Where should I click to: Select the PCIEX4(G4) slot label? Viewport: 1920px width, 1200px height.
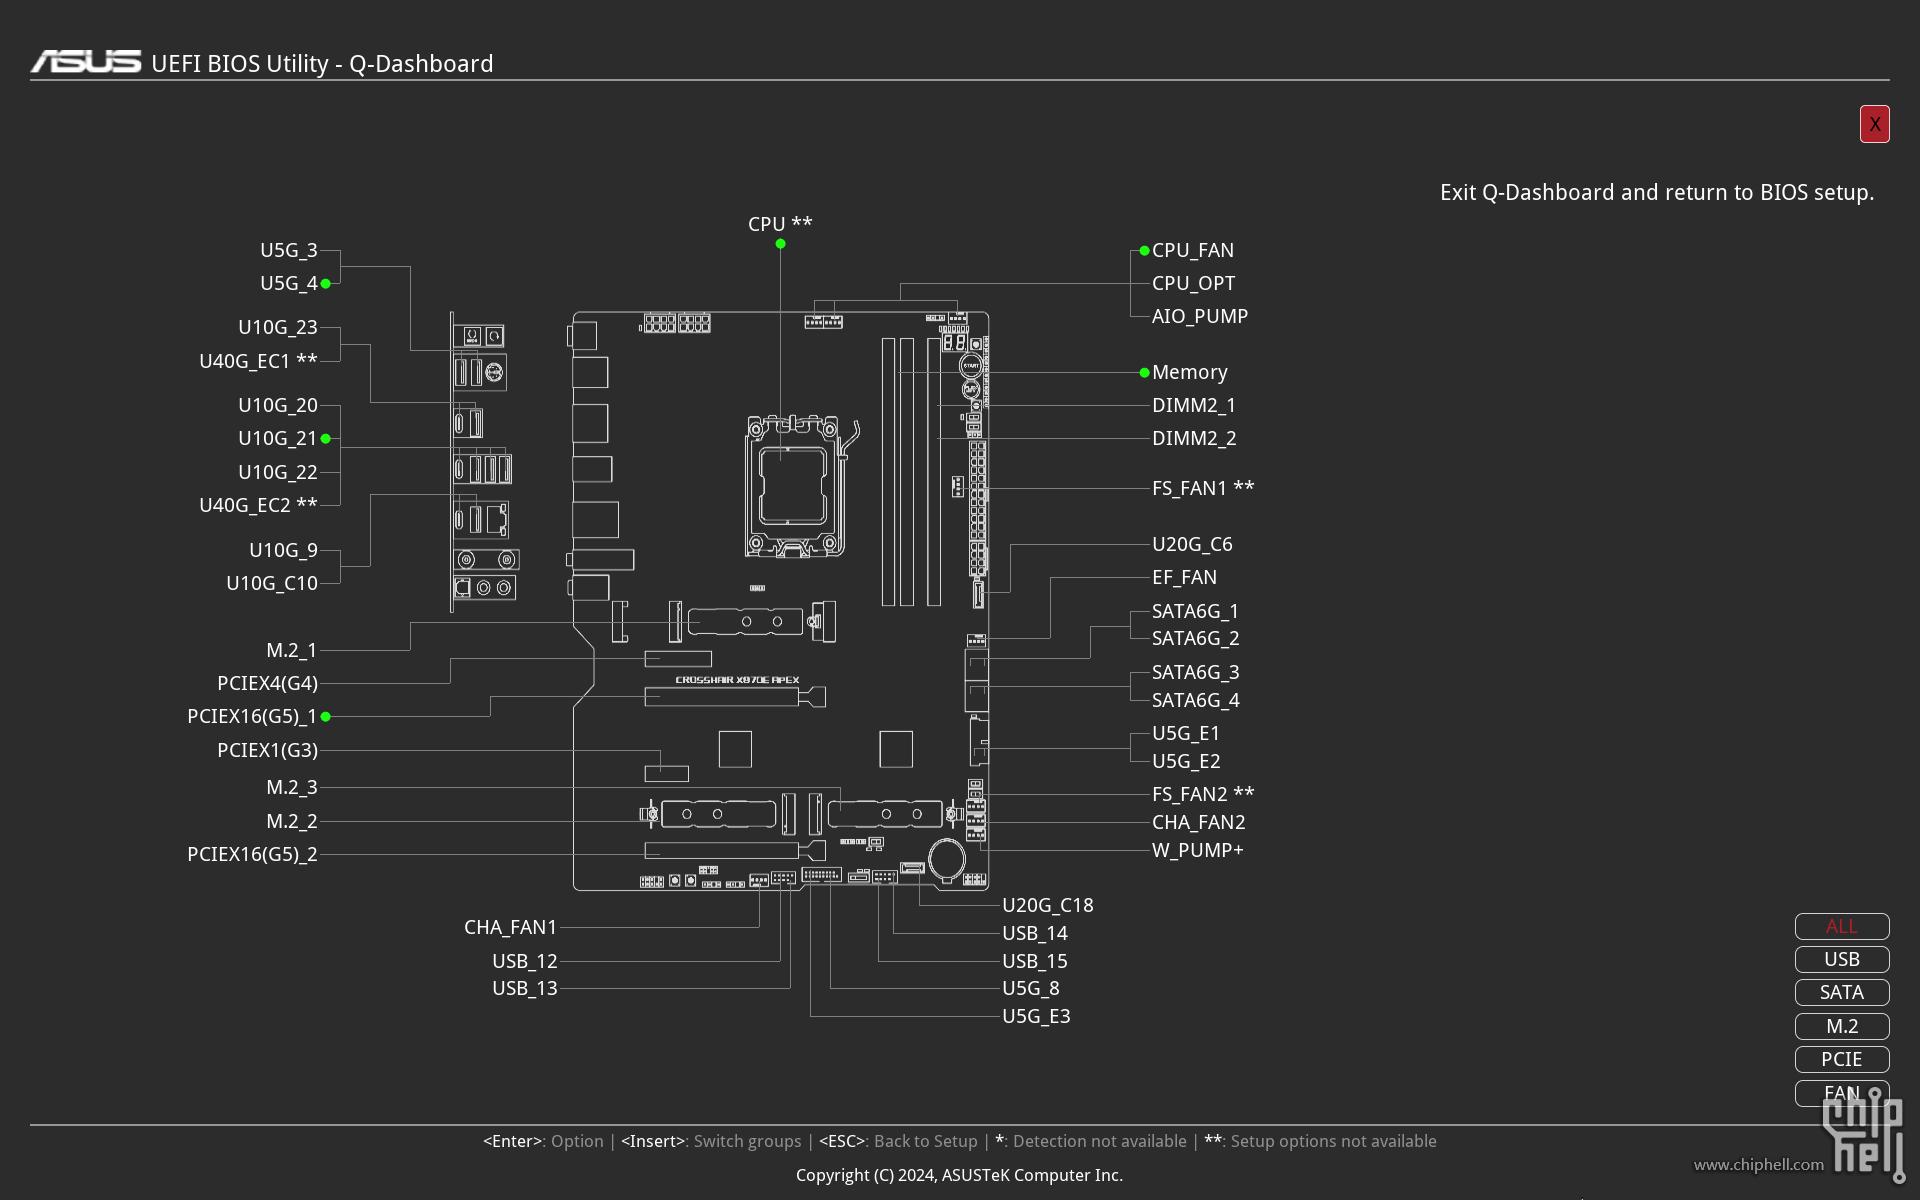pyautogui.click(x=267, y=683)
